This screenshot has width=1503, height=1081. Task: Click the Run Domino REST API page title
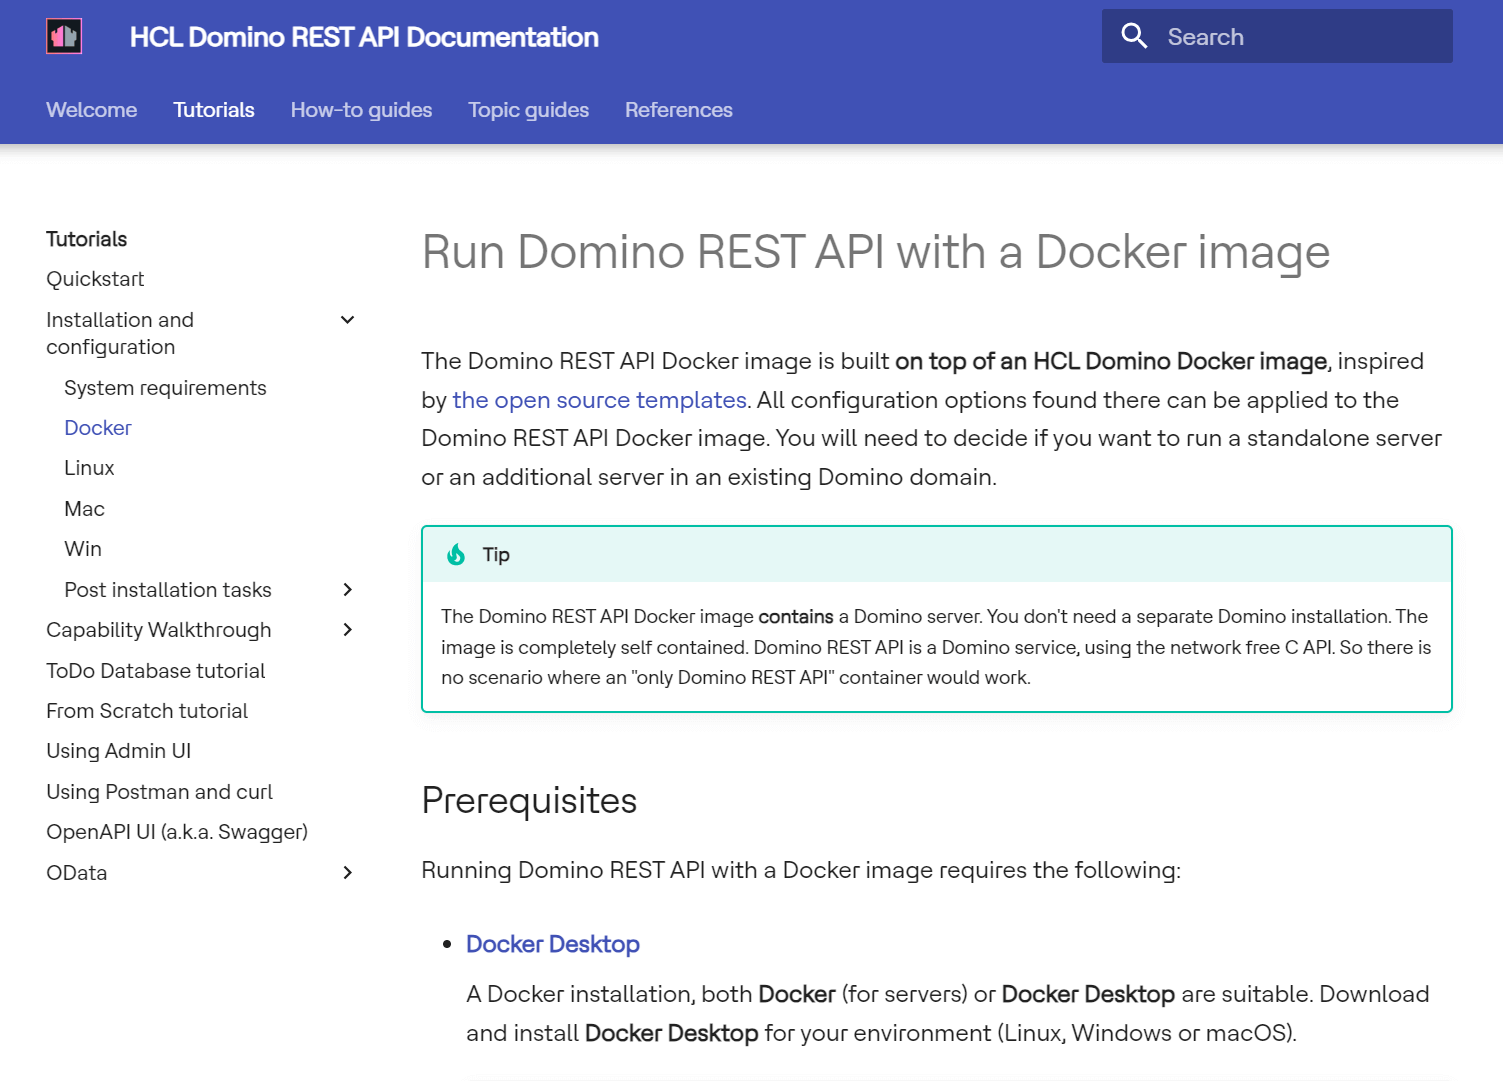(x=876, y=252)
